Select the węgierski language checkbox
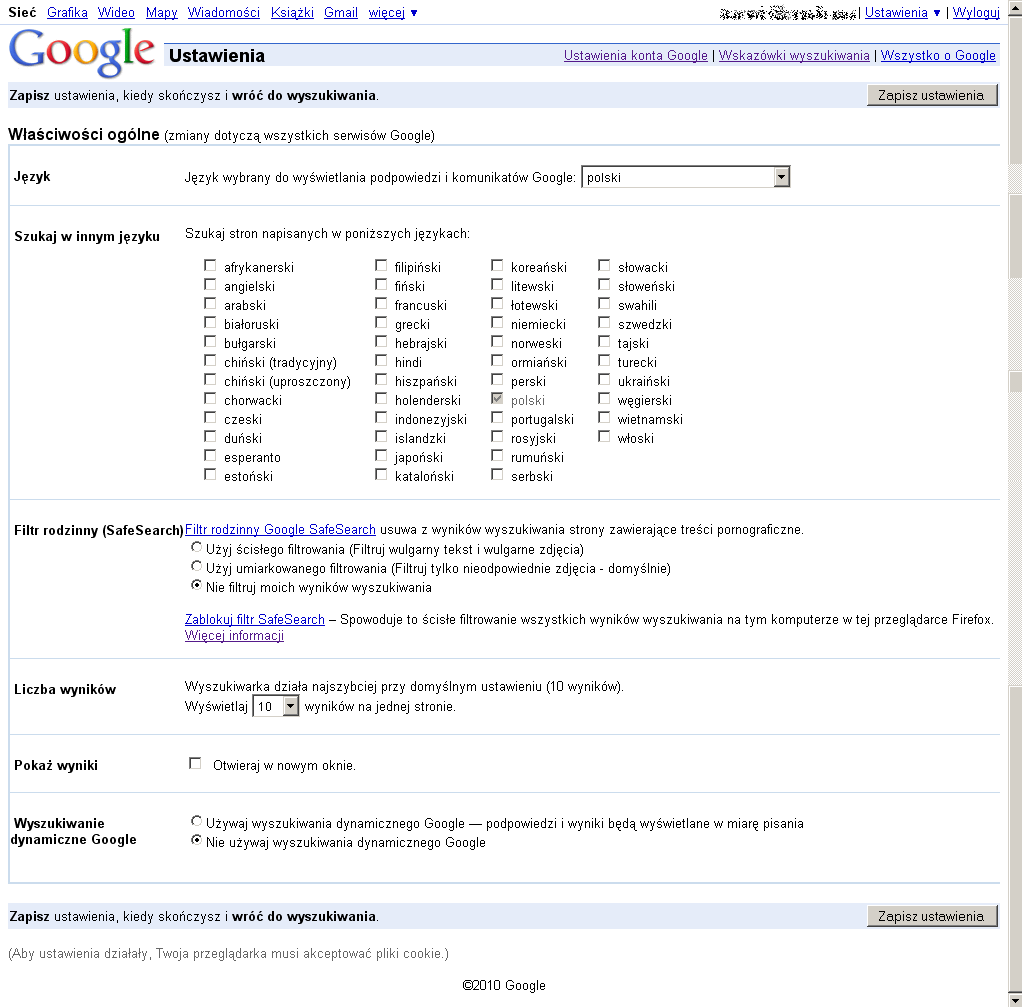The height and width of the screenshot is (1008, 1022). pyautogui.click(x=604, y=399)
